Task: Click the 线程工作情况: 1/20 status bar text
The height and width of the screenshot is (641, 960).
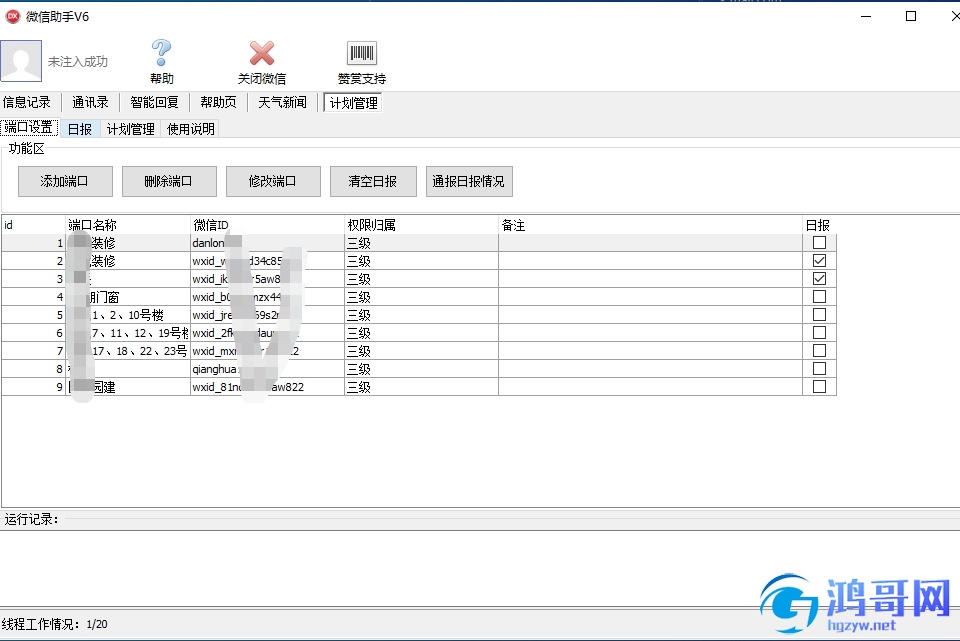Action: coord(54,624)
